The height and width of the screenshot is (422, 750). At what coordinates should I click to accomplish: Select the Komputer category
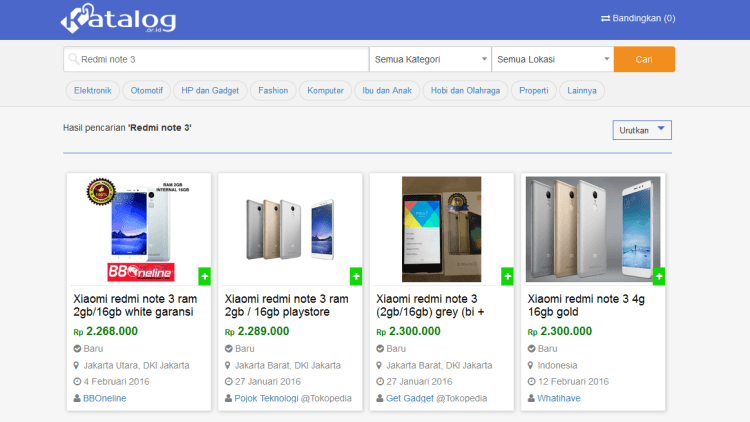[325, 90]
